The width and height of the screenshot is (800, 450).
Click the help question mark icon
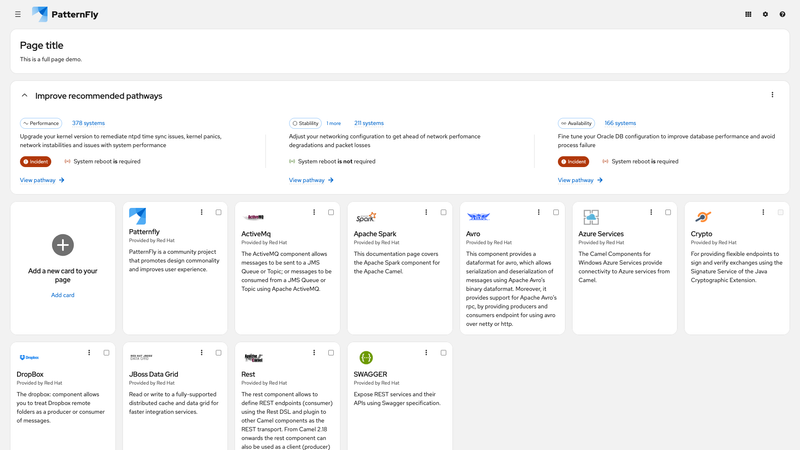(782, 14)
